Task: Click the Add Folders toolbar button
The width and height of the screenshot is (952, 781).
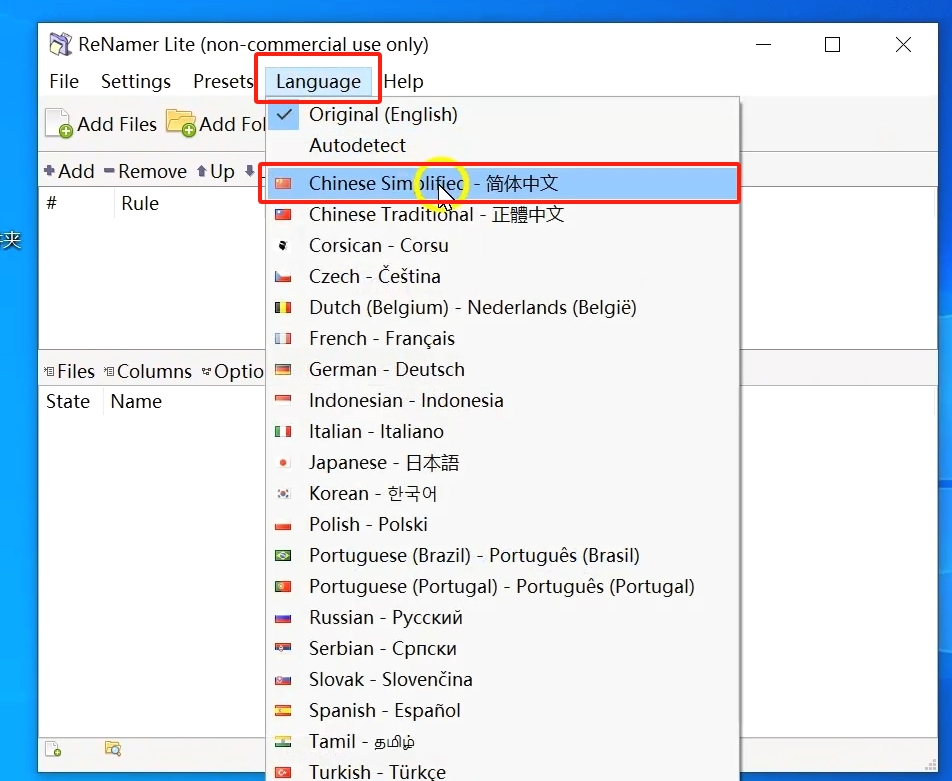Action: pyautogui.click(x=216, y=123)
